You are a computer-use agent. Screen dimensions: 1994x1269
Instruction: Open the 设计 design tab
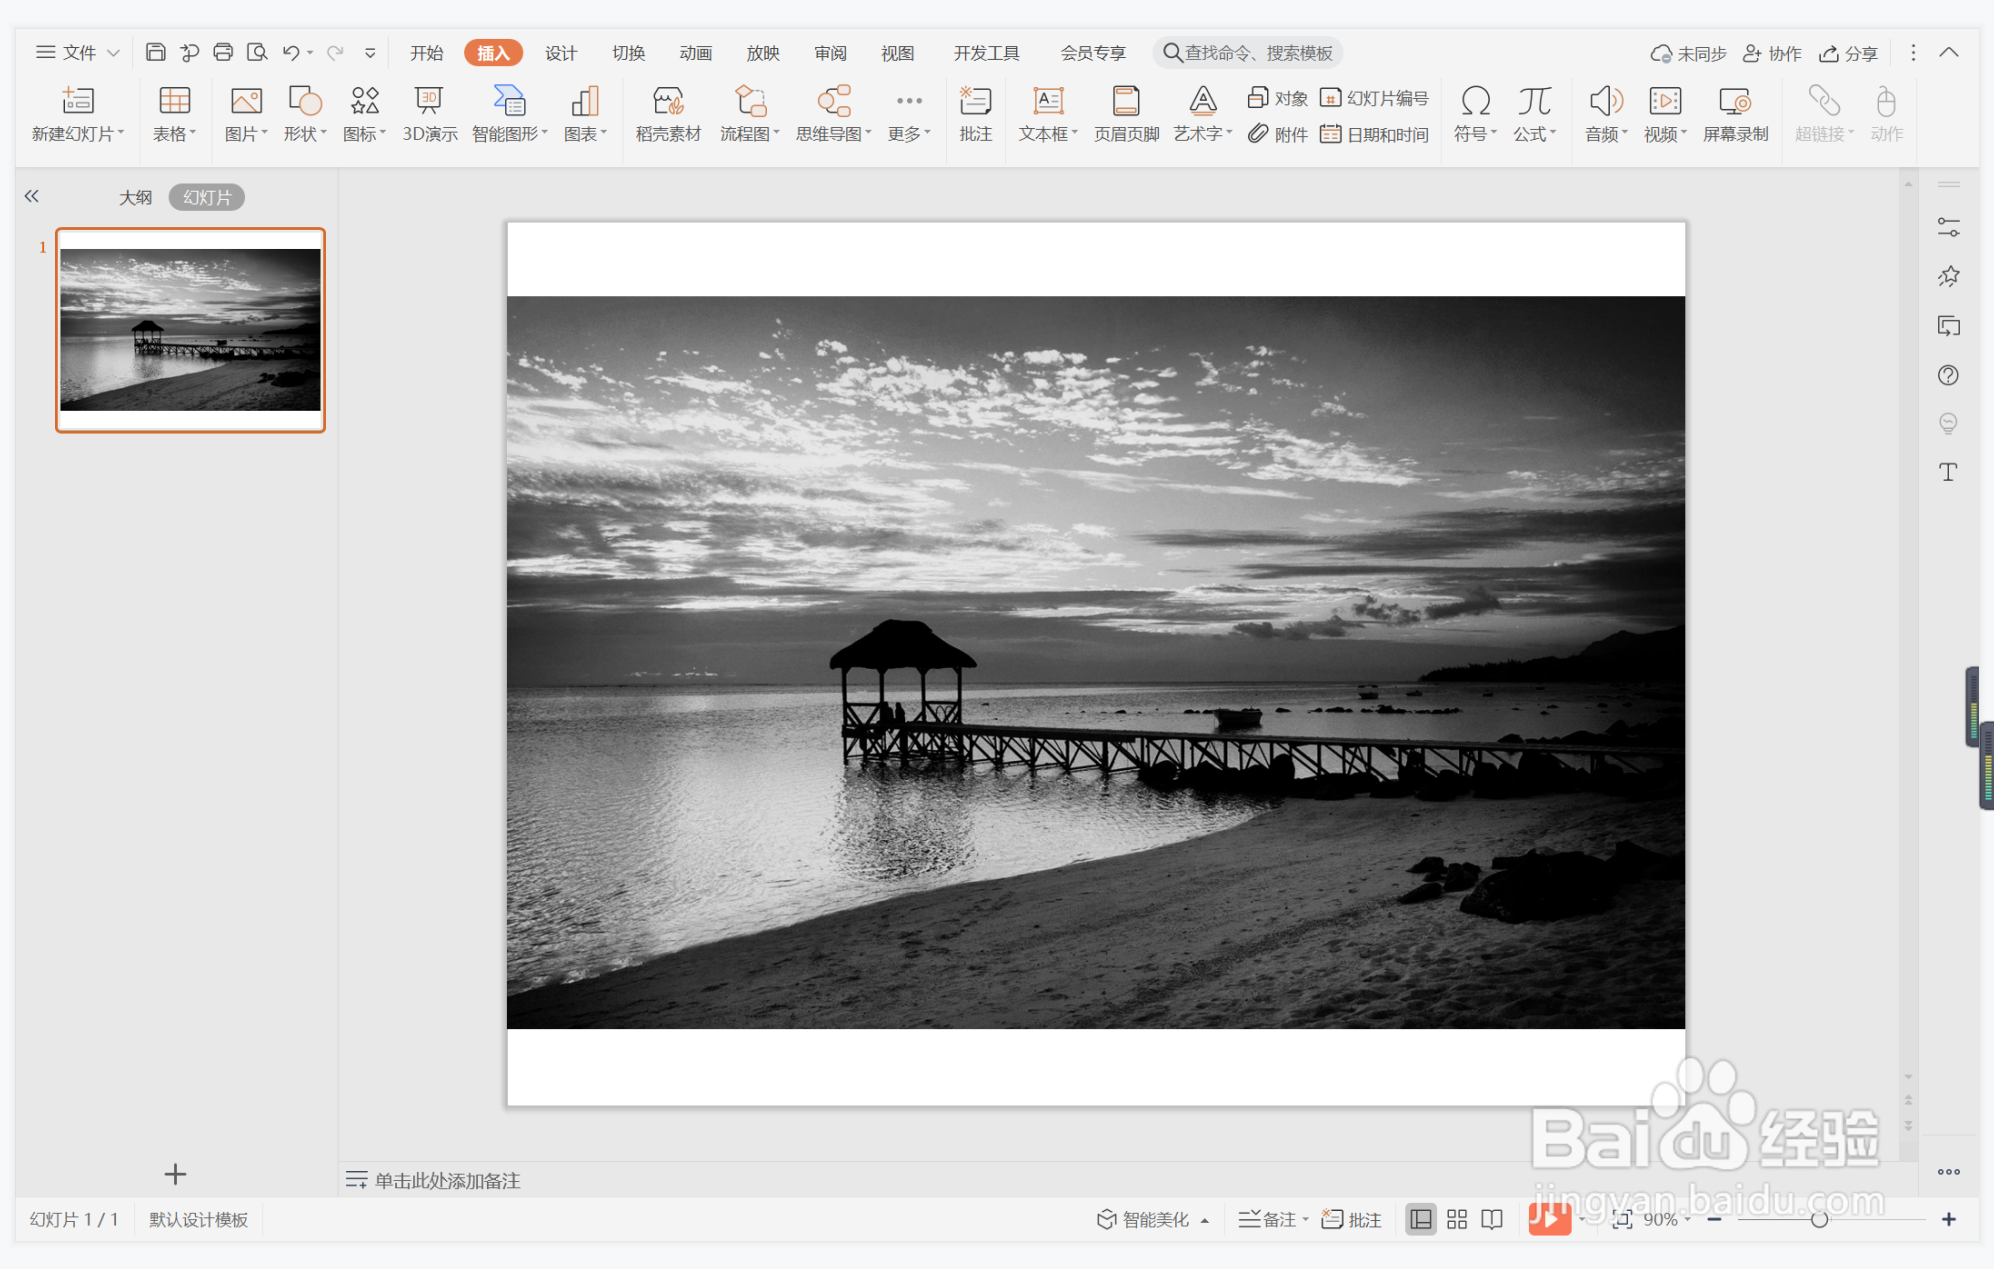(x=560, y=53)
